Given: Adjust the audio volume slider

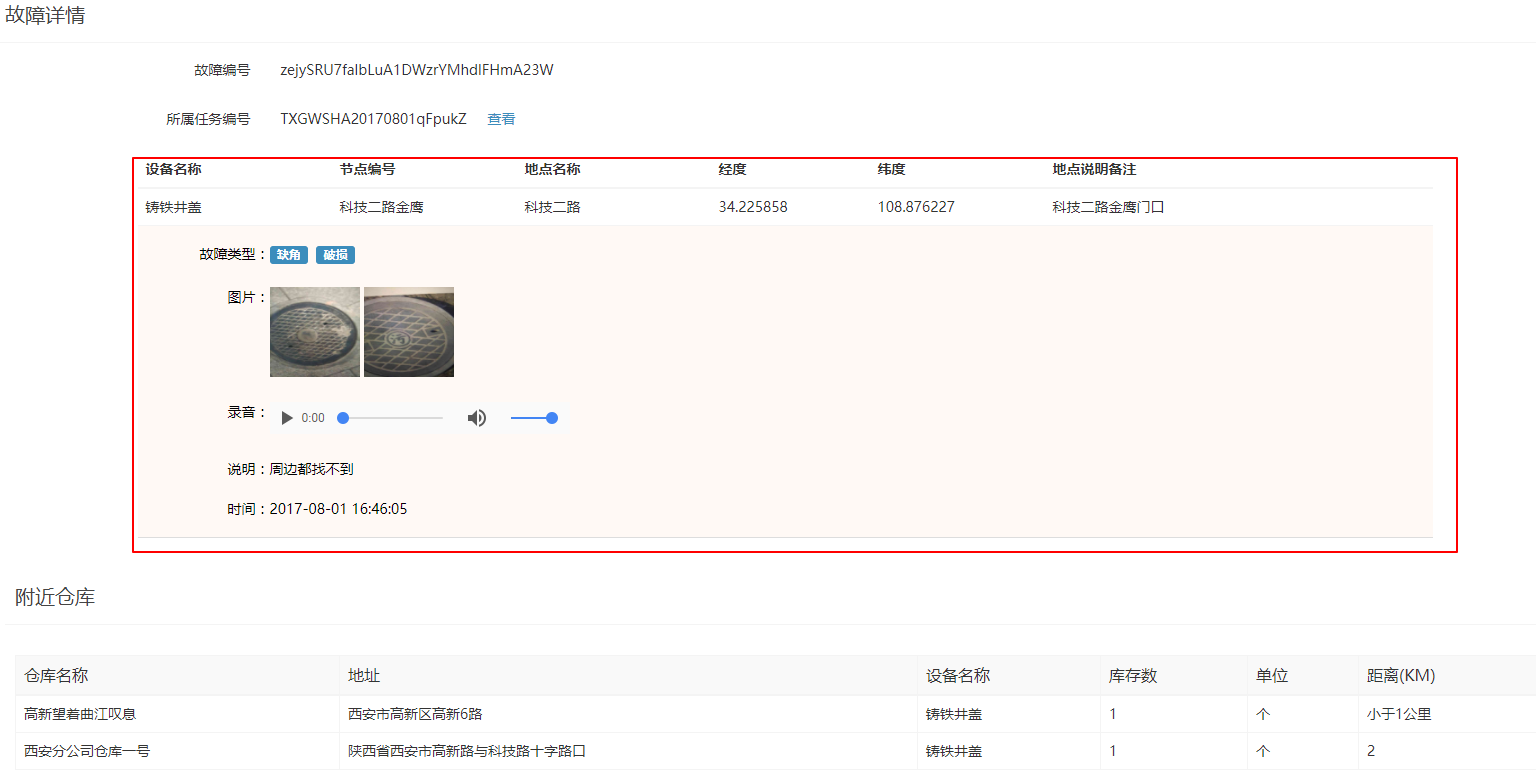Looking at the screenshot, I should (534, 418).
